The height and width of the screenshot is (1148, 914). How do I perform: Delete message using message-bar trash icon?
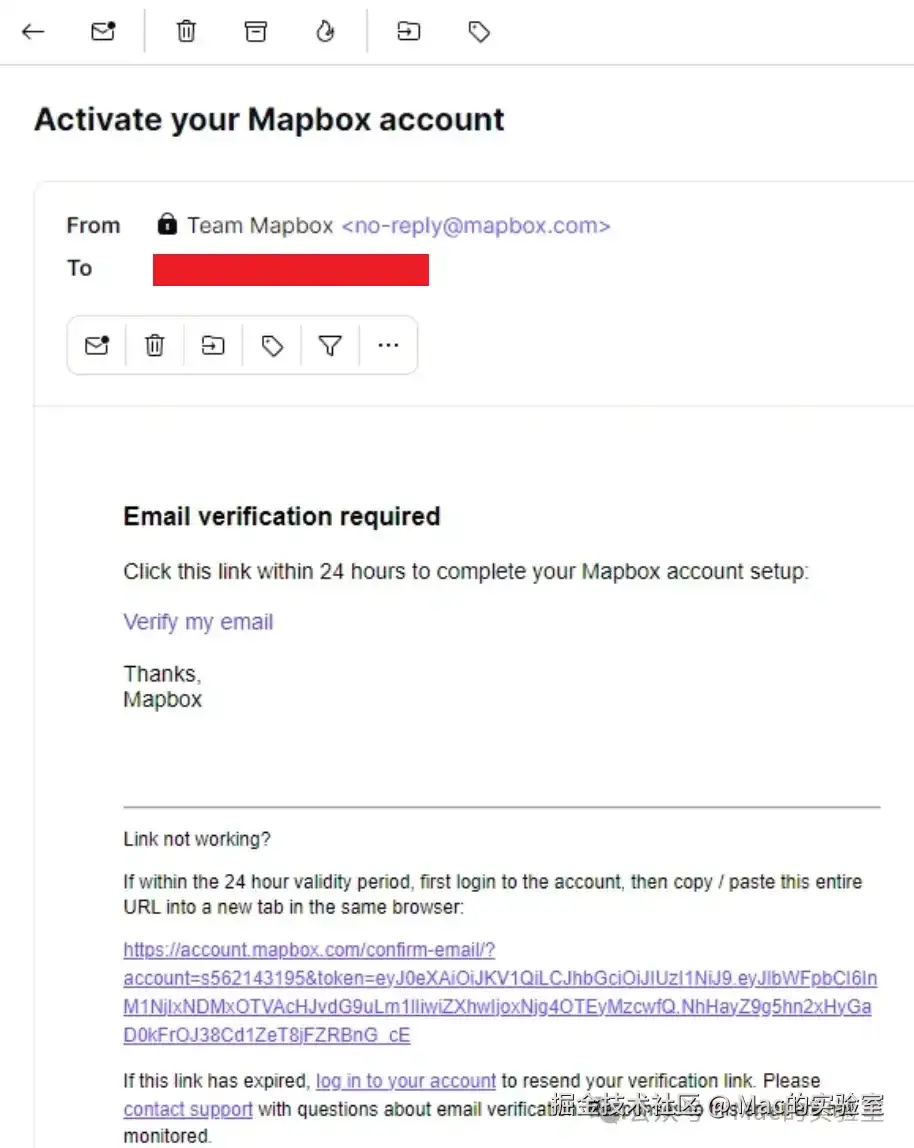(x=155, y=346)
